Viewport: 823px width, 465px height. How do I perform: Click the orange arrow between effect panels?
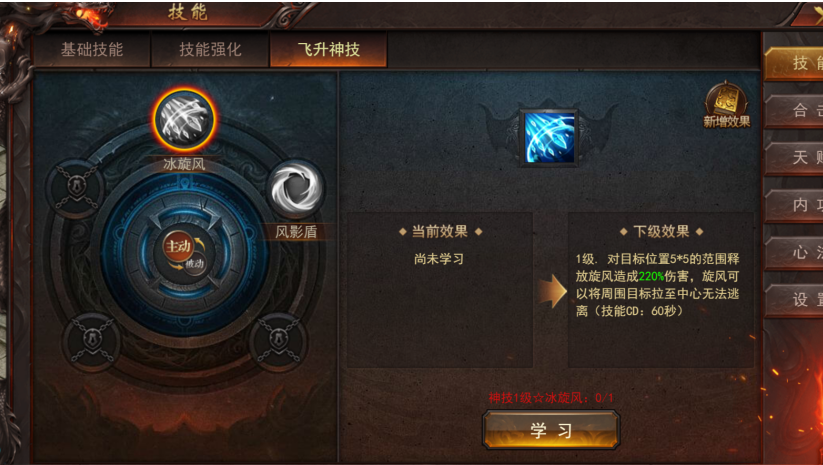pos(552,290)
